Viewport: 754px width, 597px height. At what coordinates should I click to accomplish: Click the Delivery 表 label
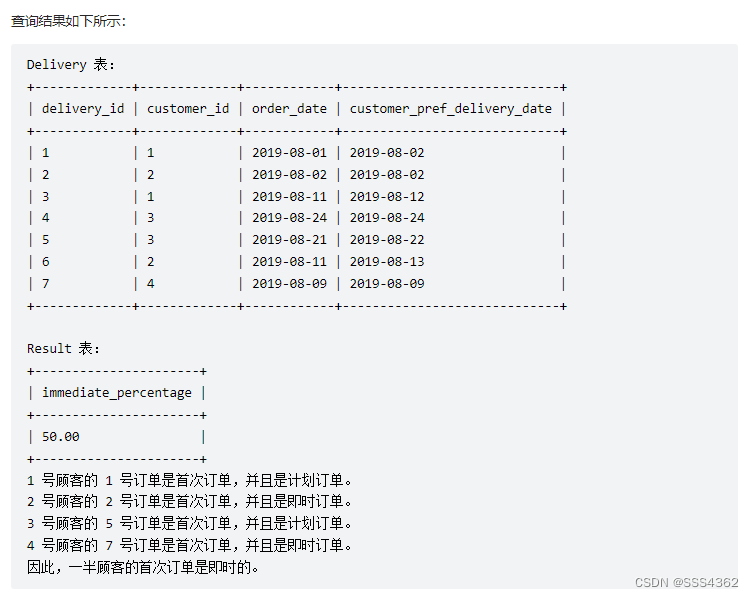click(x=71, y=64)
